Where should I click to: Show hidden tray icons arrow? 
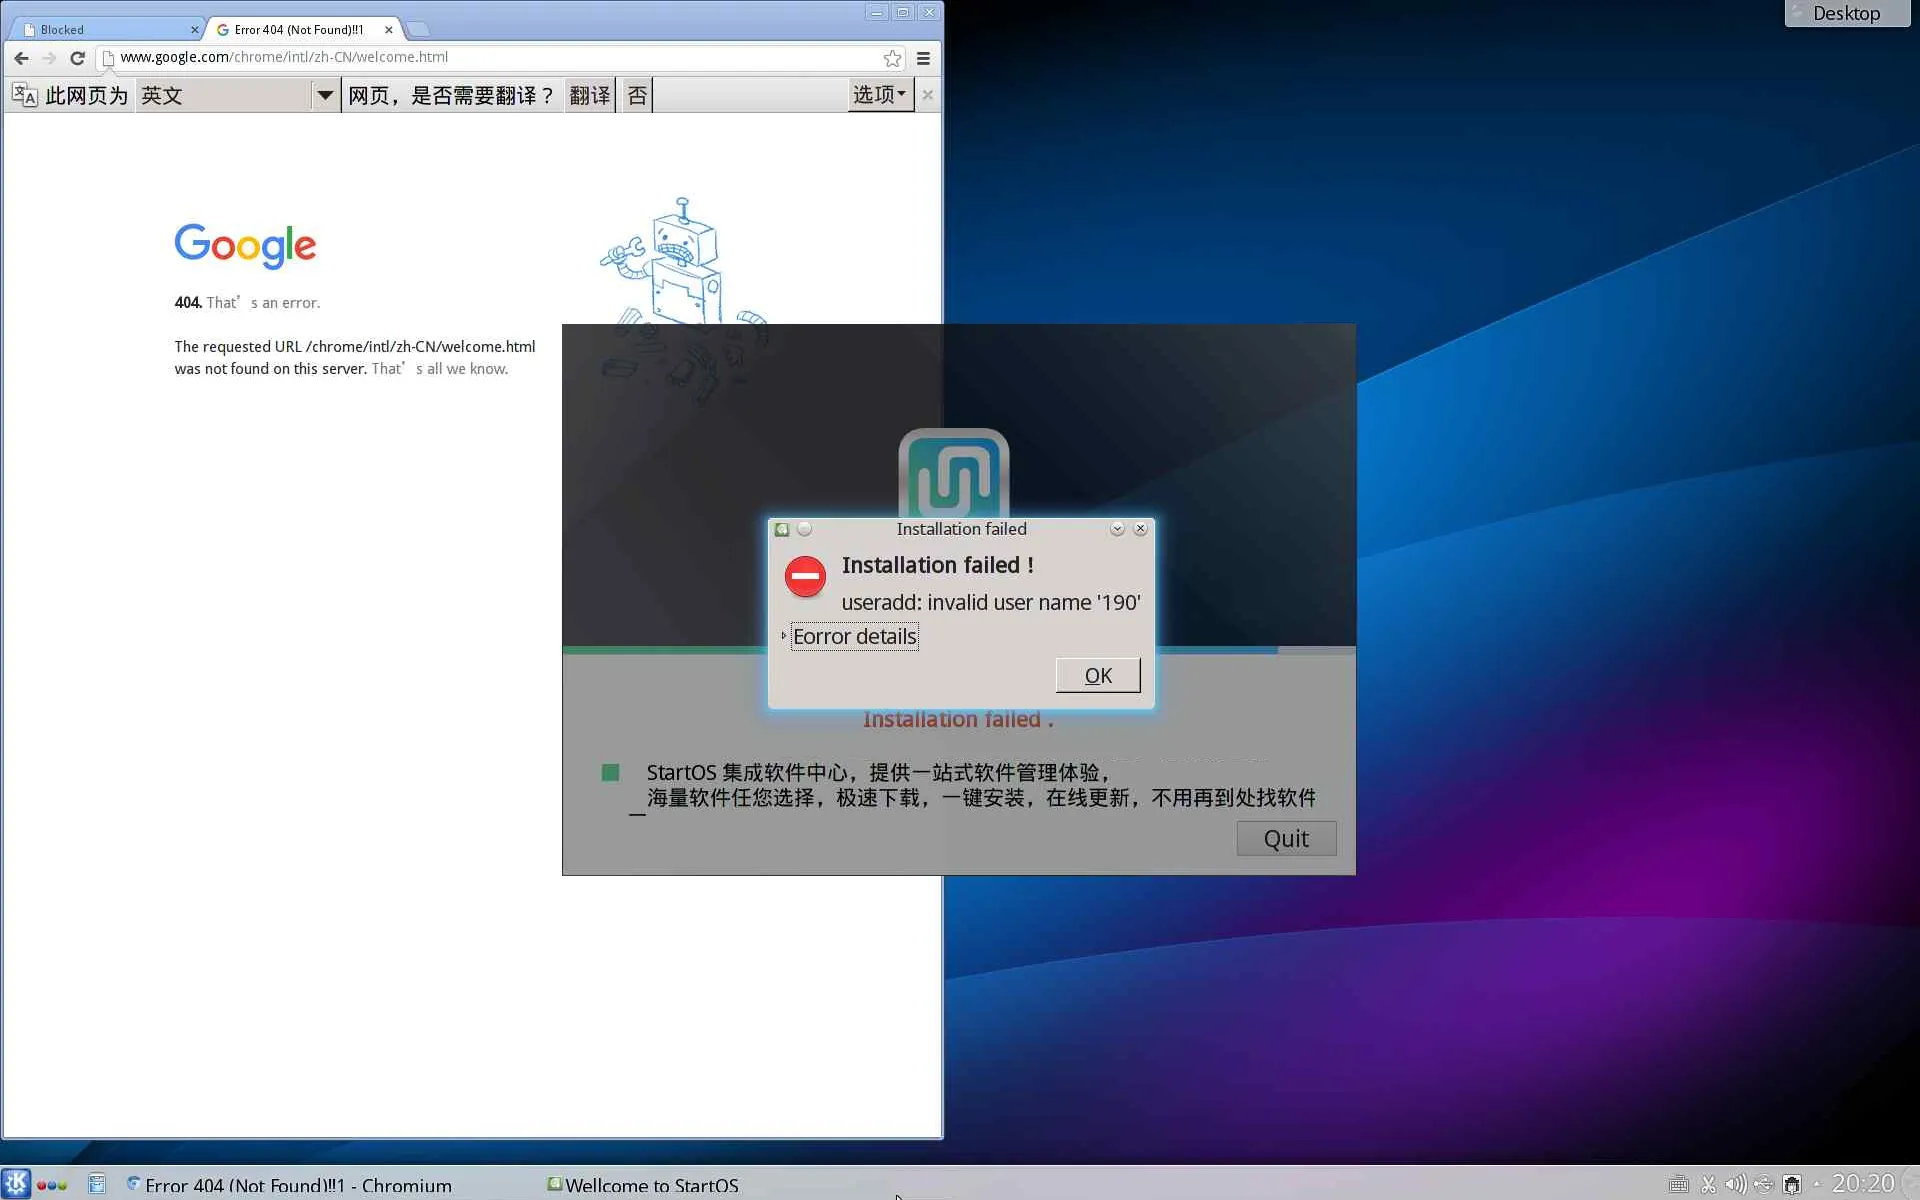pos(1817,1184)
